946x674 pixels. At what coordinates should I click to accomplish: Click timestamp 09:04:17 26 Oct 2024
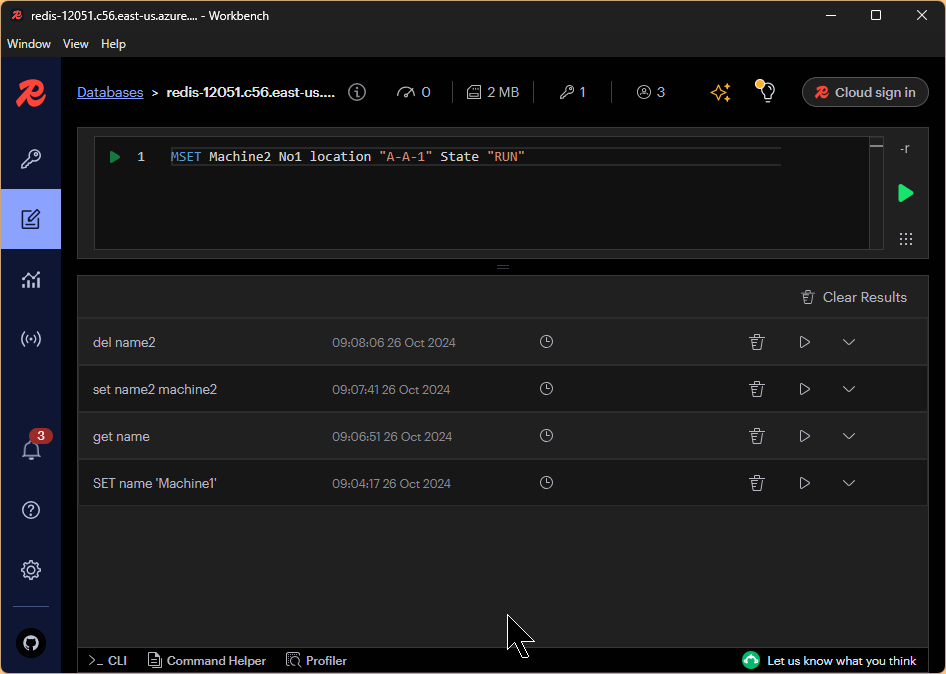click(392, 484)
